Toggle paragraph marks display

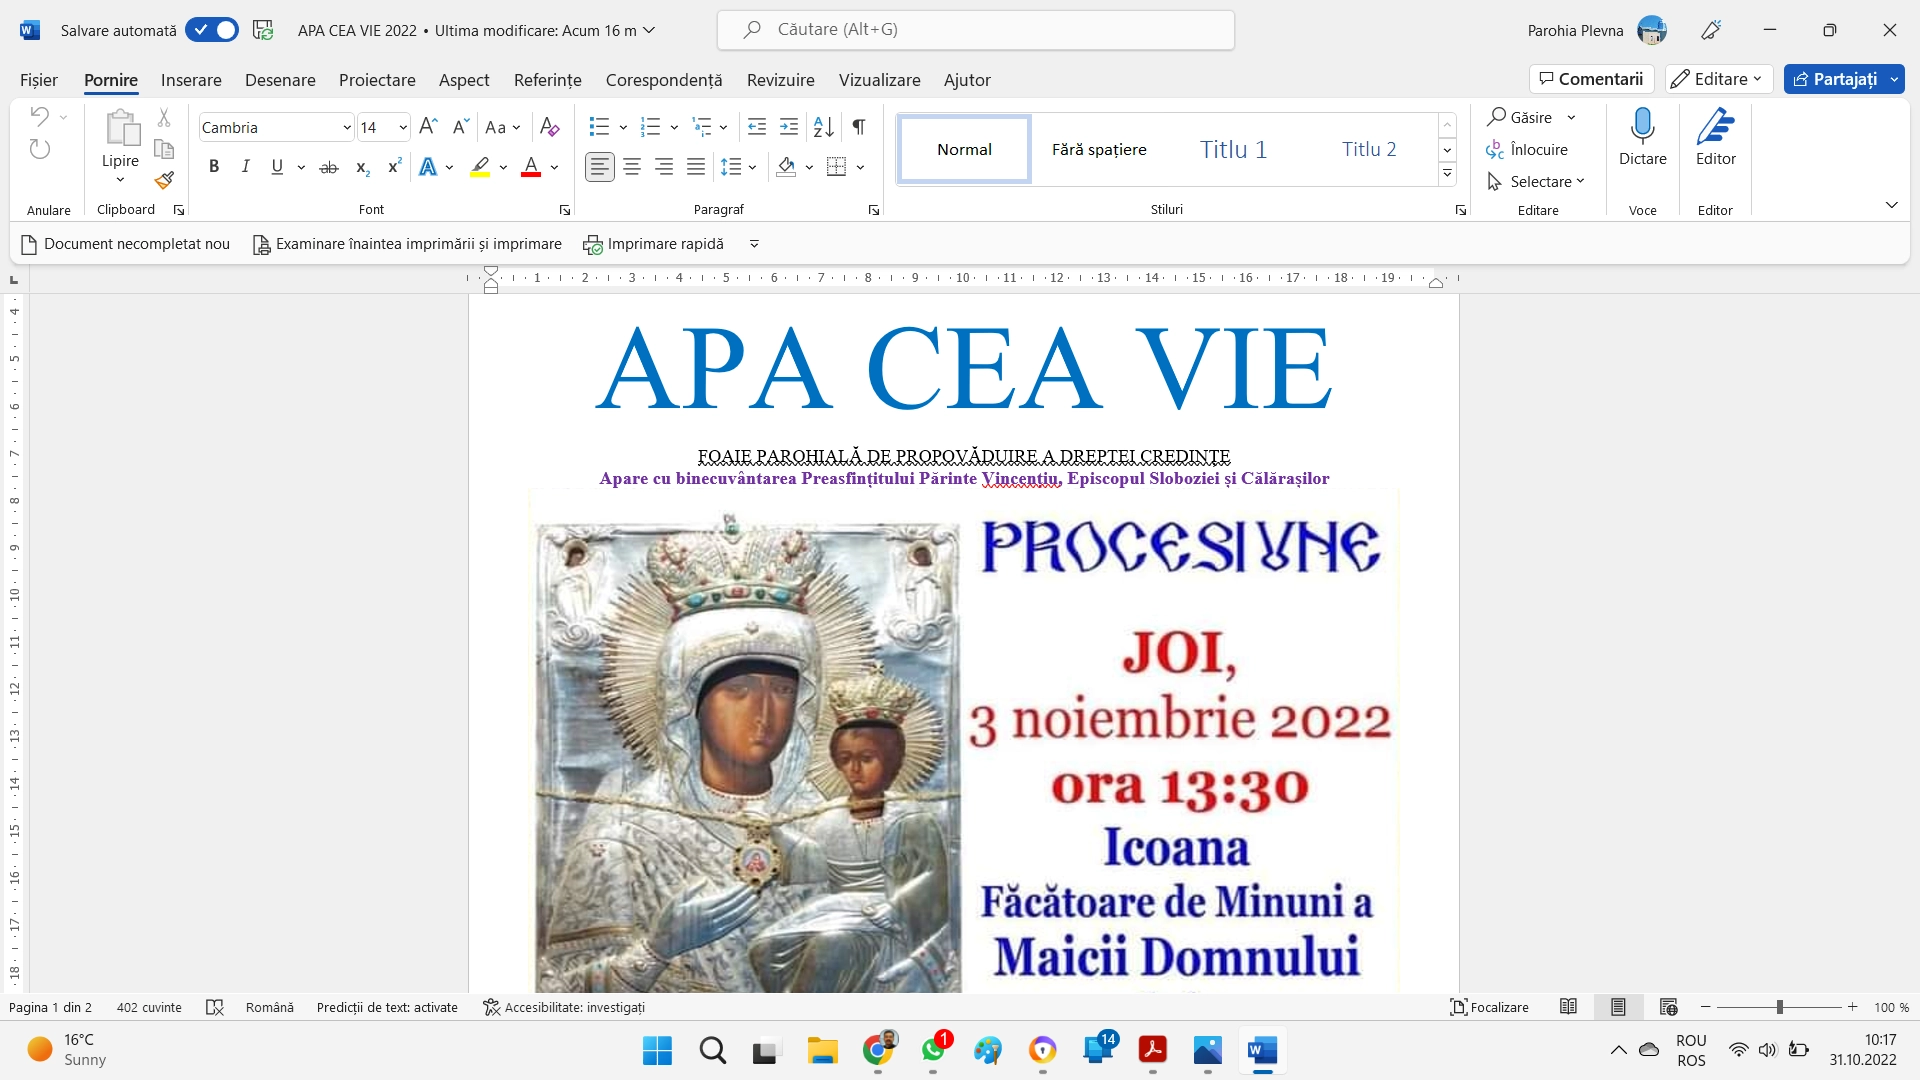pos(858,127)
